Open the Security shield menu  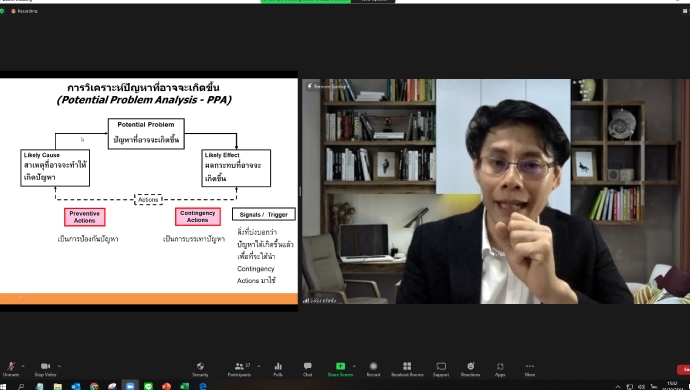tap(200, 369)
